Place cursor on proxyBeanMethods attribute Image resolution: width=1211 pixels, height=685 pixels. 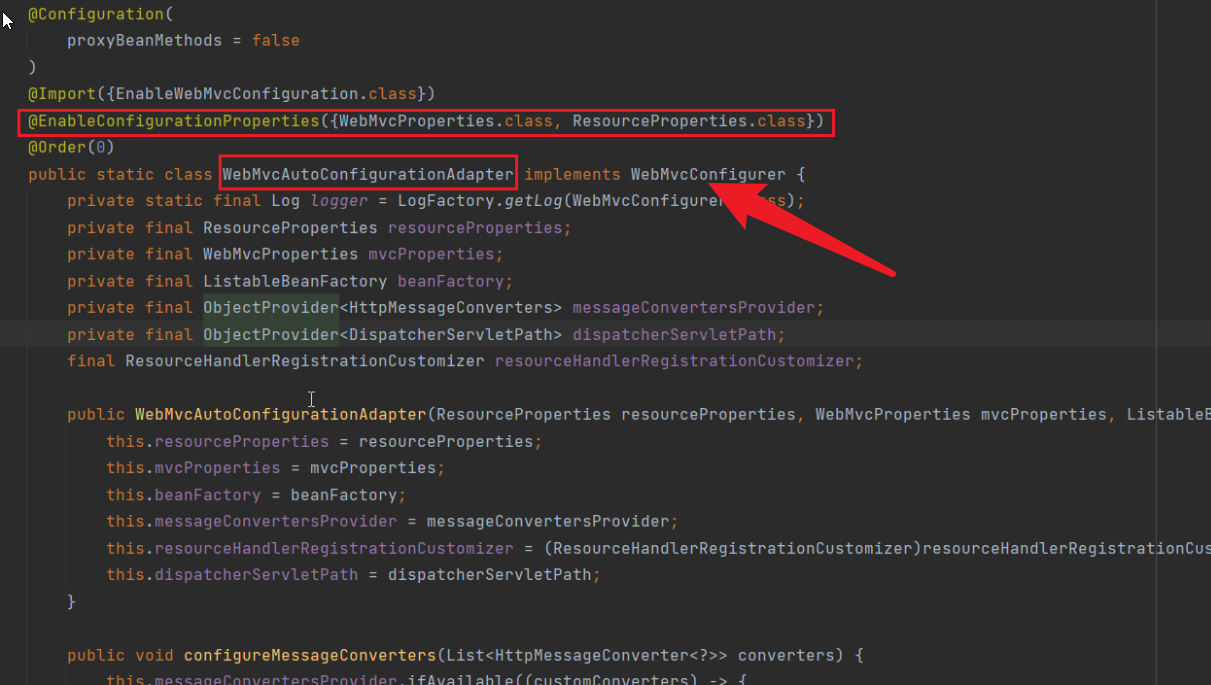(x=145, y=41)
